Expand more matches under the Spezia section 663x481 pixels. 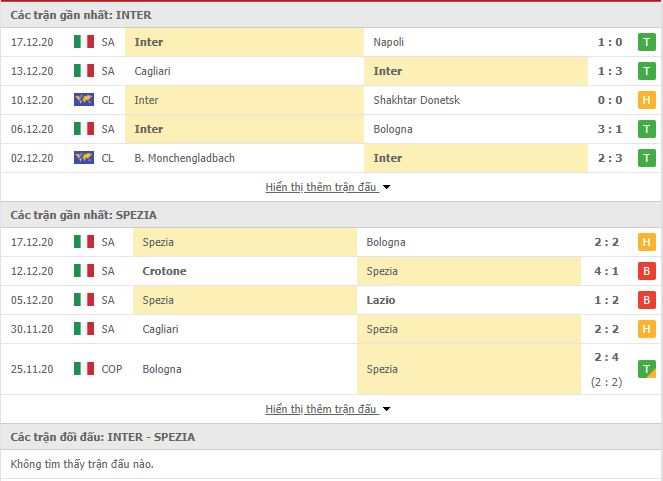coord(321,409)
